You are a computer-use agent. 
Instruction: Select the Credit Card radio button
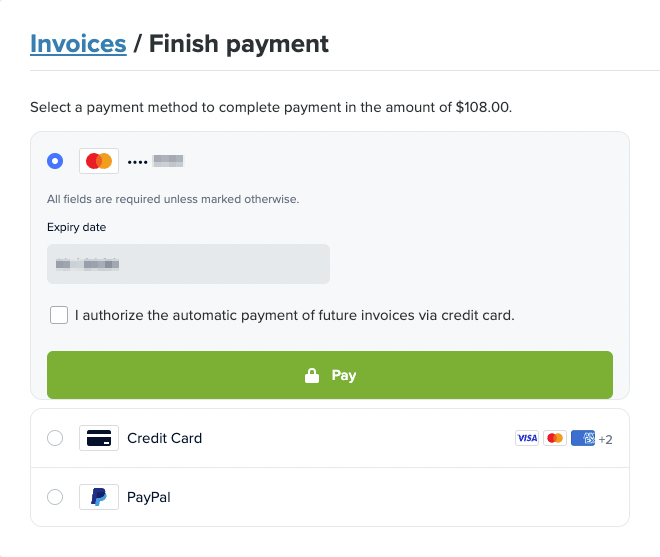(x=55, y=438)
